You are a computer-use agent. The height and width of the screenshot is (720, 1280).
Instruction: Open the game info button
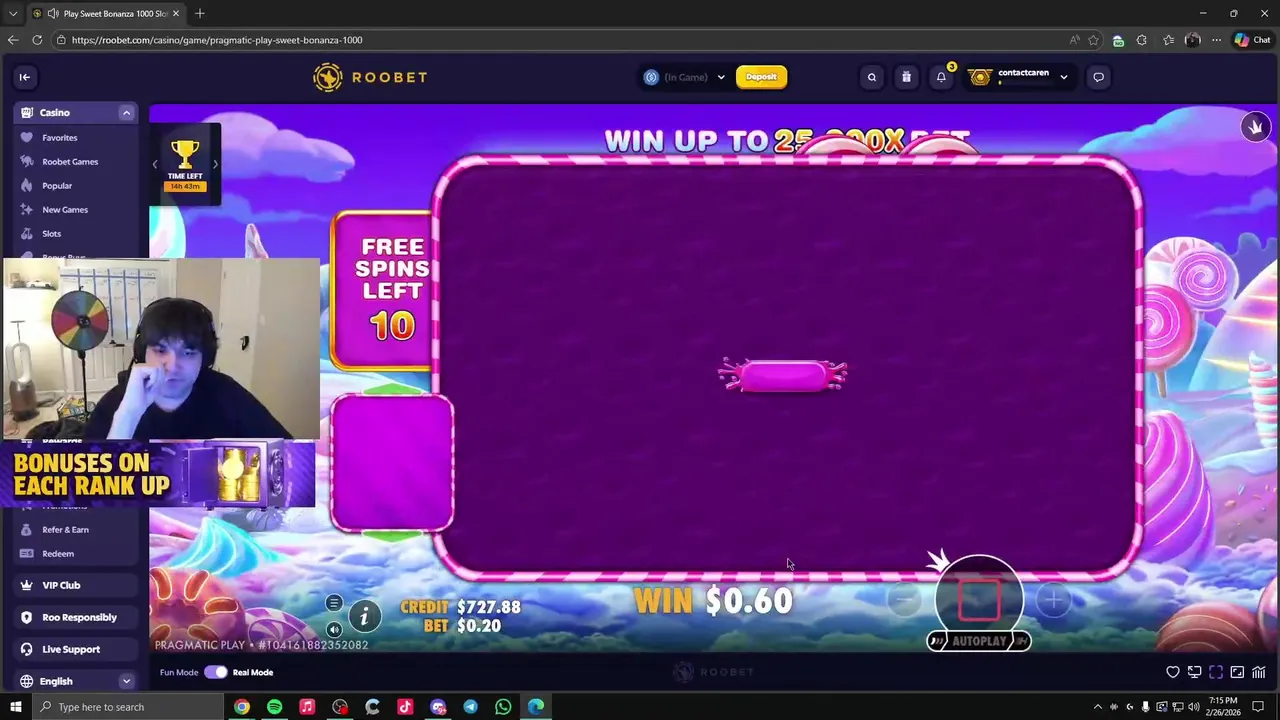[364, 617]
